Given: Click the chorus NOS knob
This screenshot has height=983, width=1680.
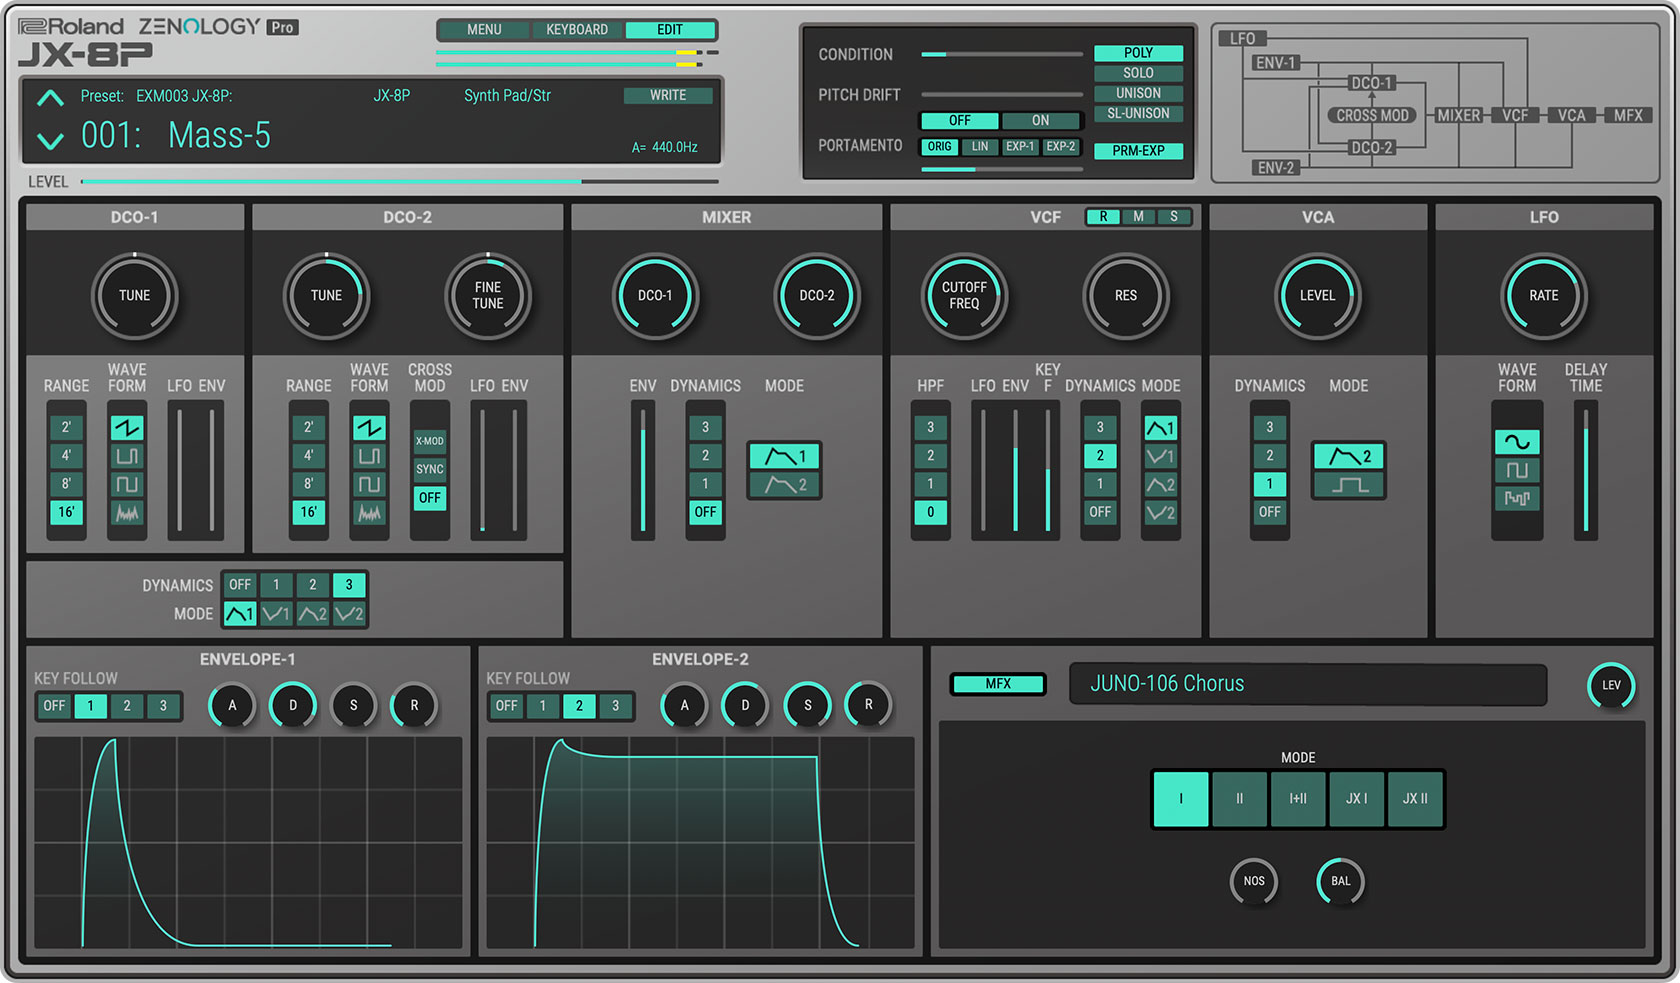Looking at the screenshot, I should (1254, 881).
